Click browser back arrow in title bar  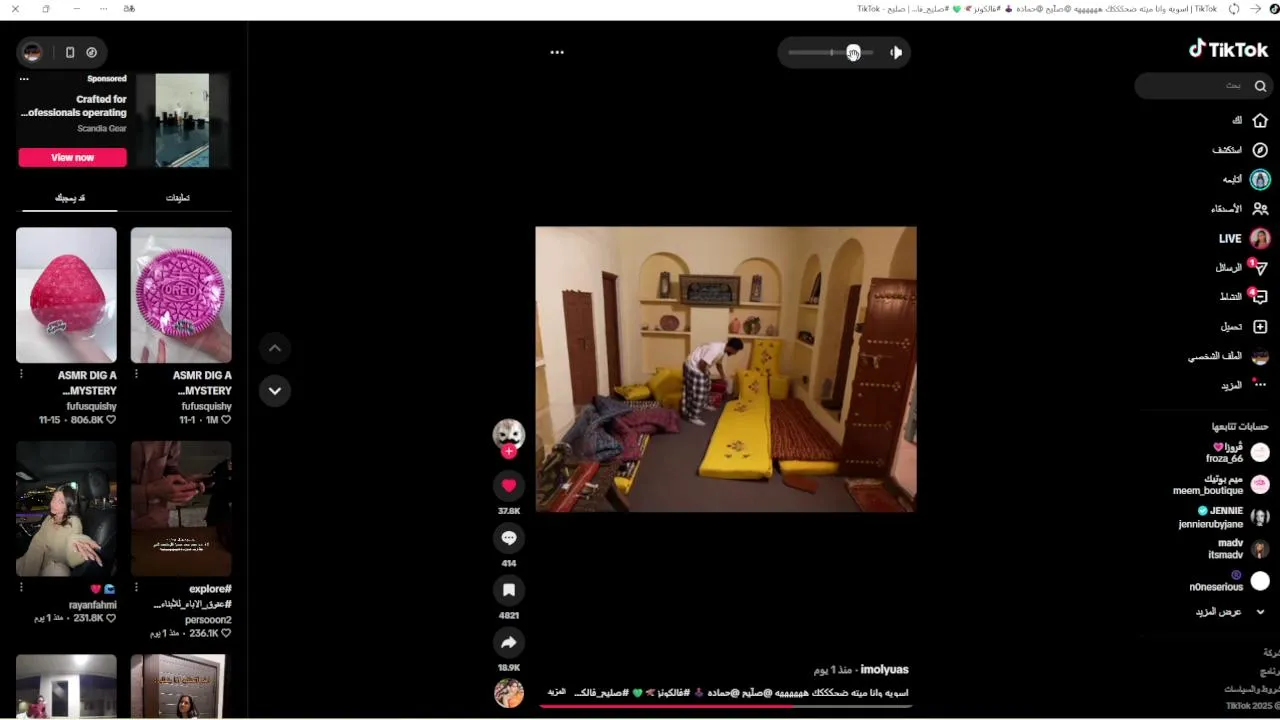pos(1256,9)
